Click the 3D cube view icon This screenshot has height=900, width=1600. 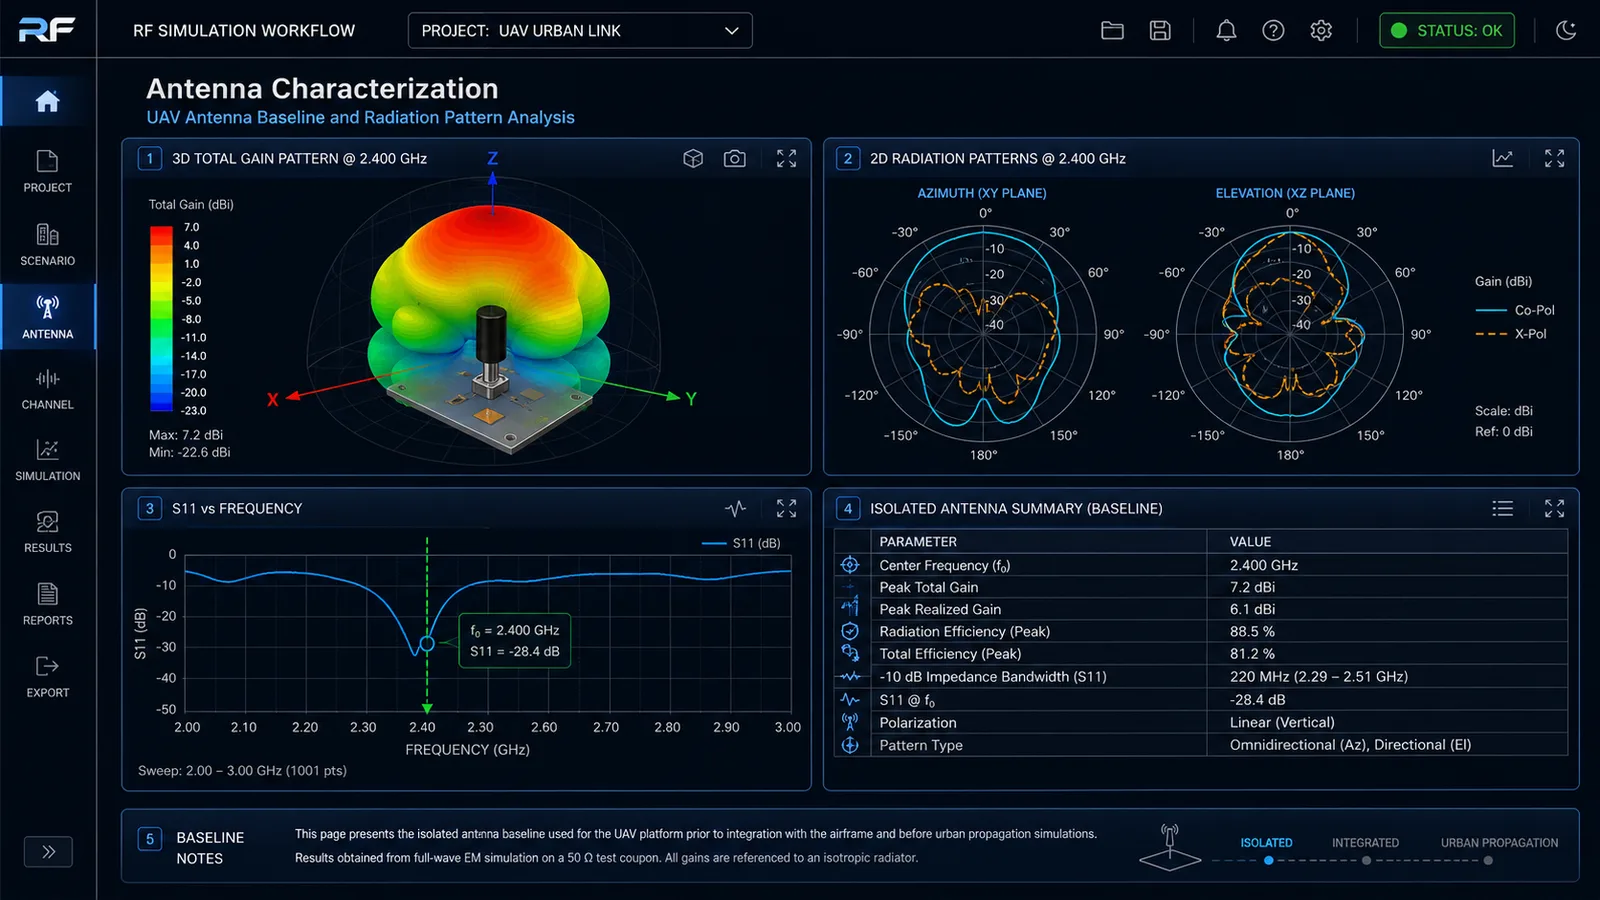pos(693,159)
